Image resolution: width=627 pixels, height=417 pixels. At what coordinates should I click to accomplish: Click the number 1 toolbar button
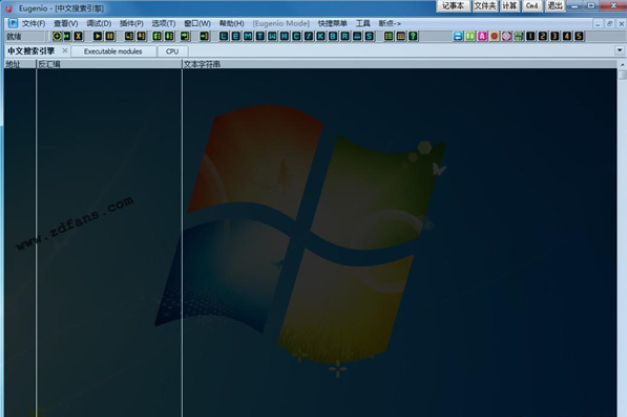pos(530,36)
